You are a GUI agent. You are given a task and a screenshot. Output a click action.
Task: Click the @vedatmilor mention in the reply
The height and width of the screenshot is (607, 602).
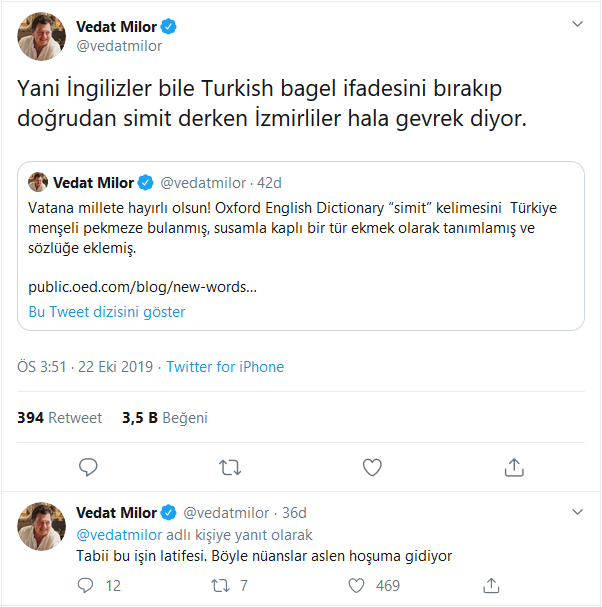[x=118, y=535]
